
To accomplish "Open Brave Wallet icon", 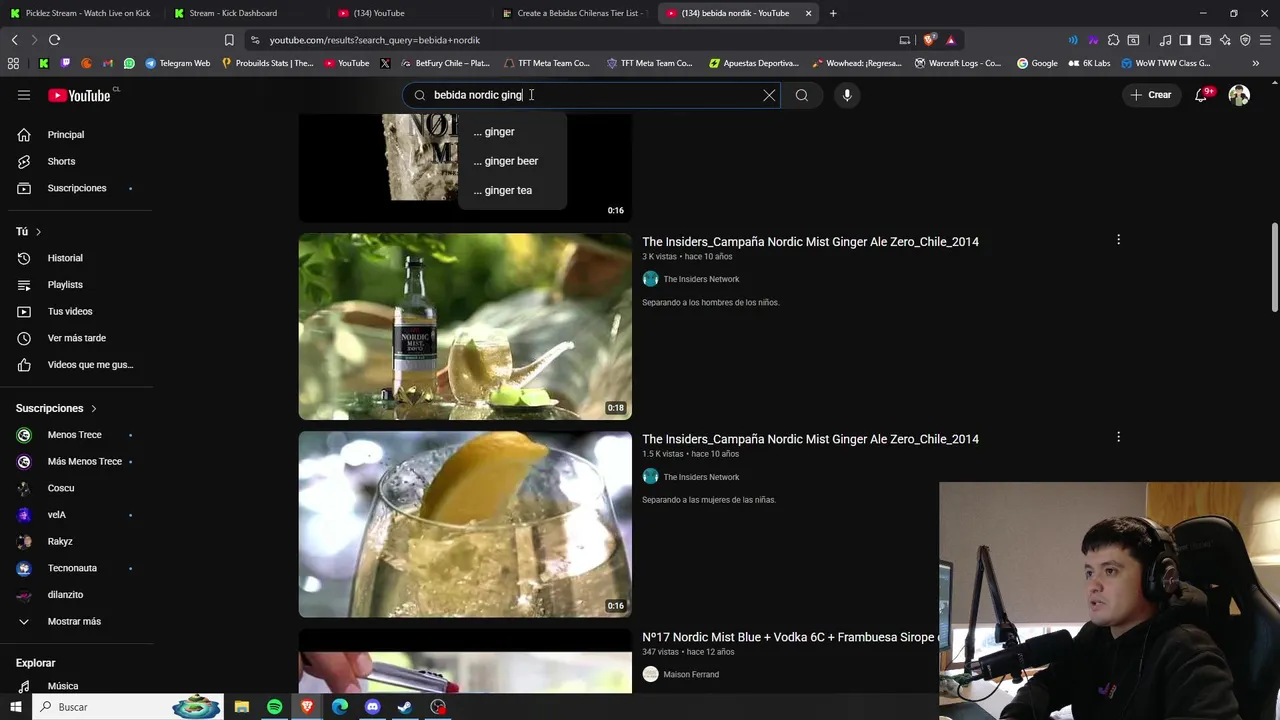I will click(x=1205, y=40).
